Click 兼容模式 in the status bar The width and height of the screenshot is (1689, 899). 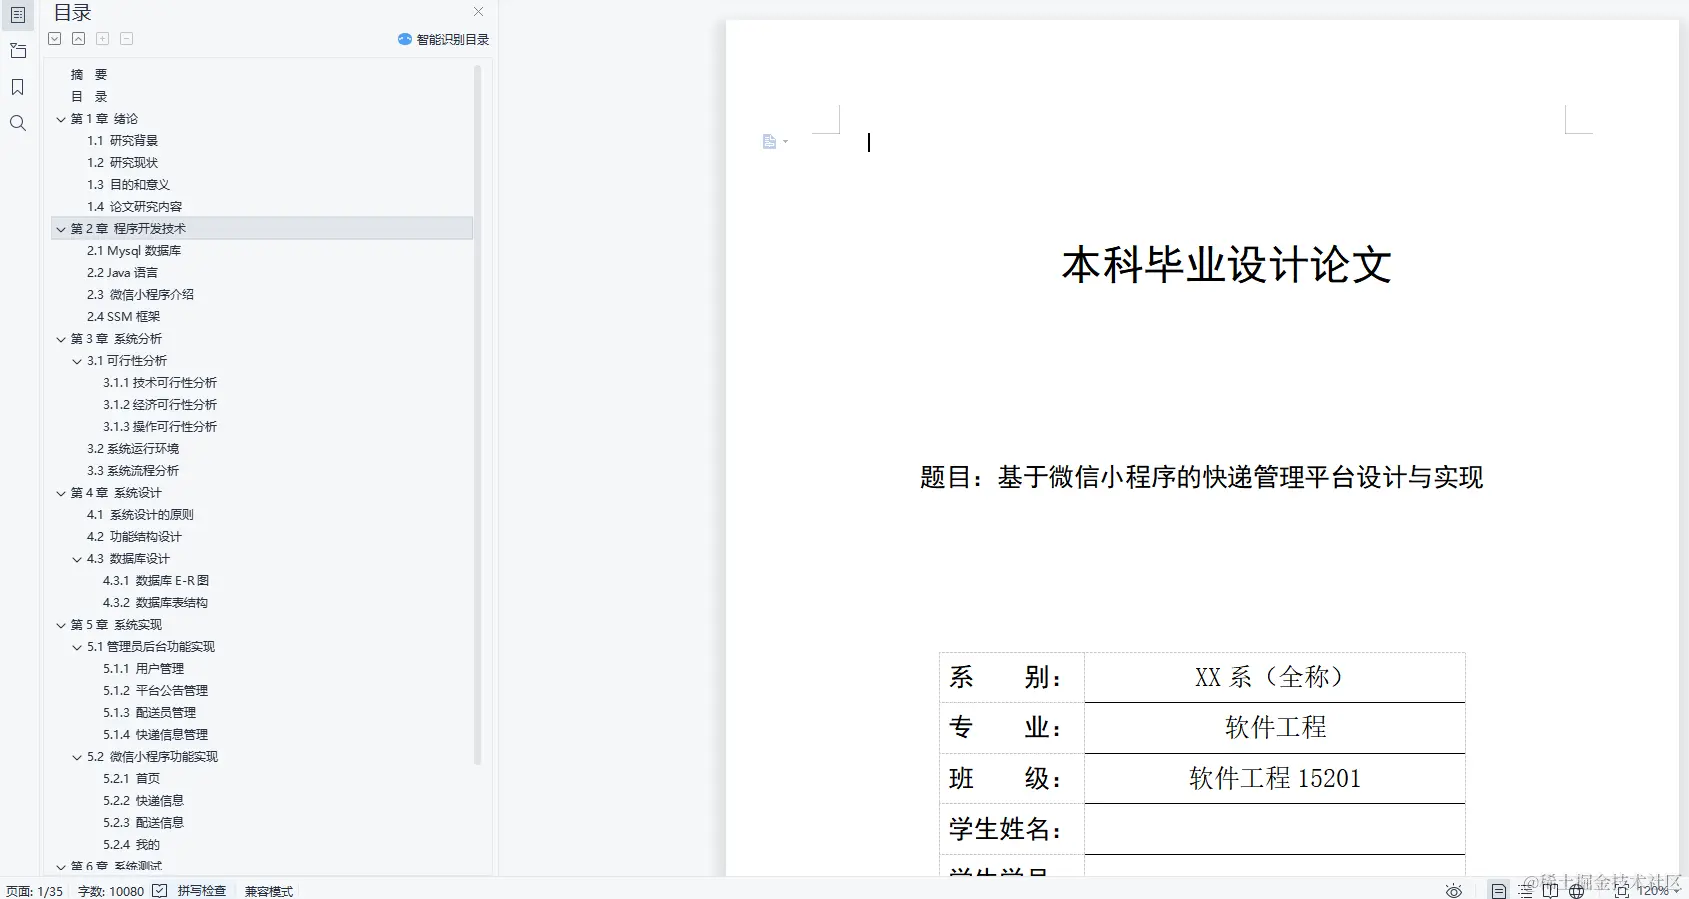coord(269,891)
